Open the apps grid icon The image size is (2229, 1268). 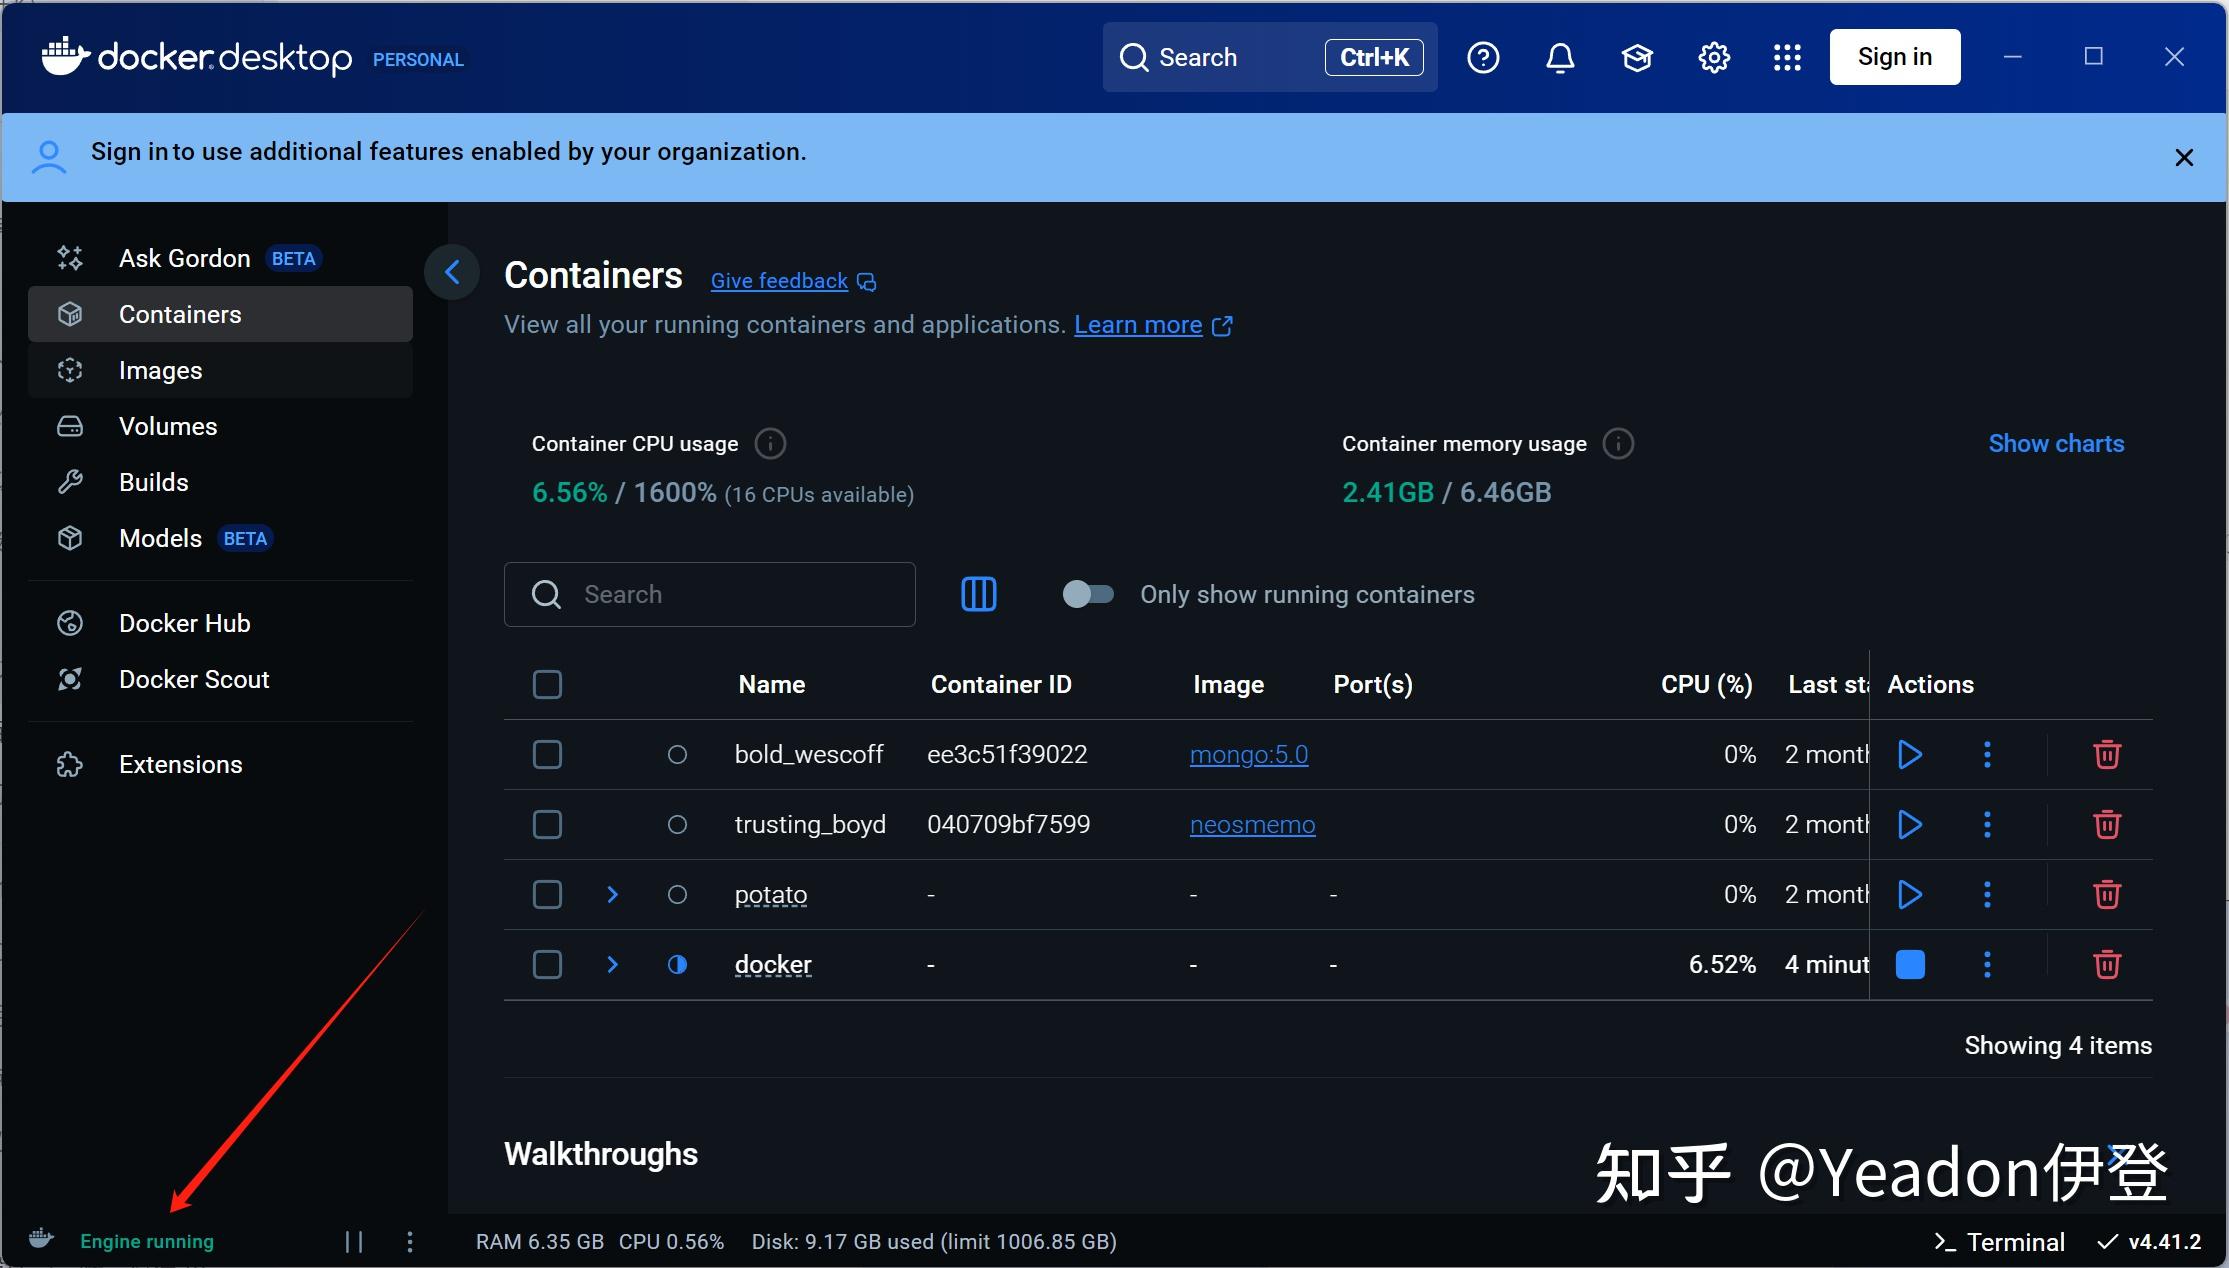[1786, 58]
